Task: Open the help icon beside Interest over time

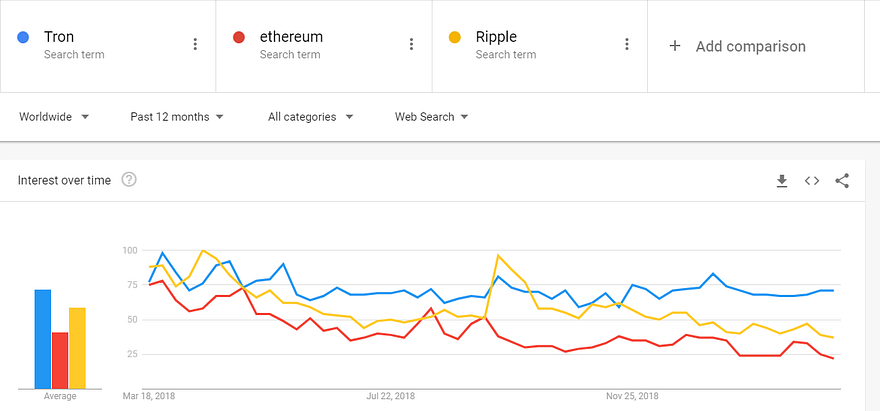Action: (129, 180)
